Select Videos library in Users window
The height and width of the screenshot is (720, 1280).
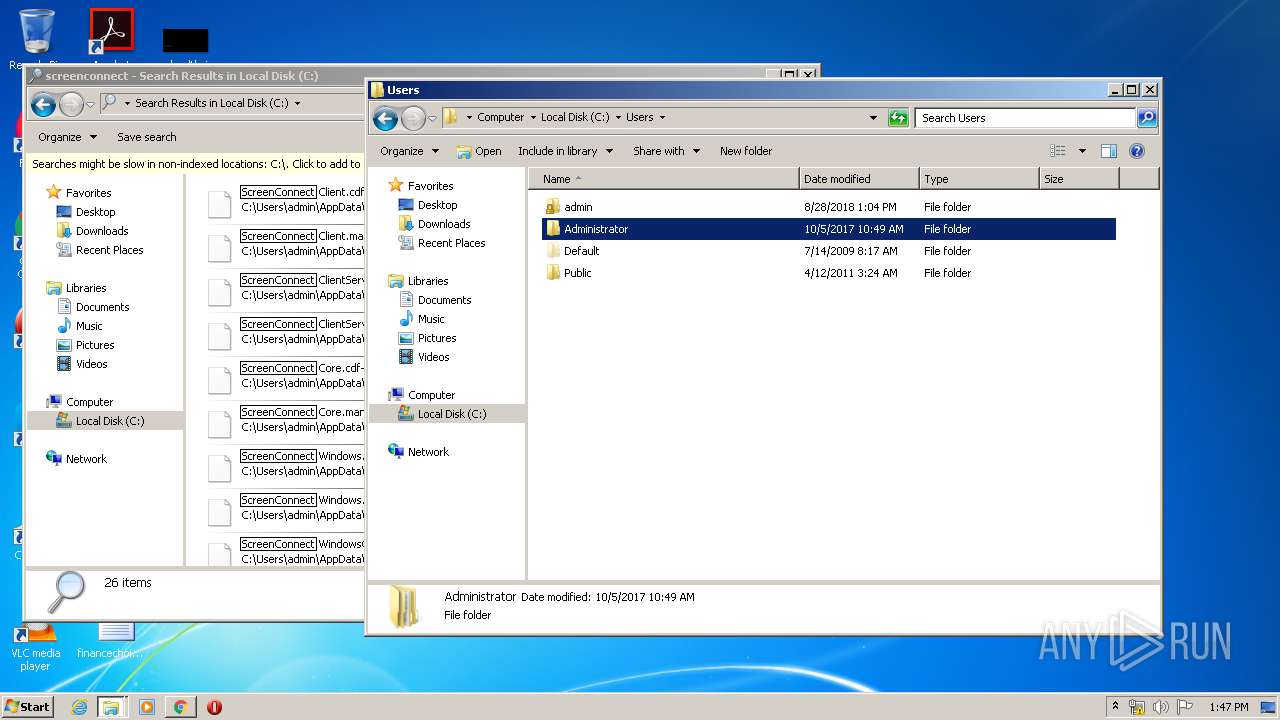(x=433, y=357)
